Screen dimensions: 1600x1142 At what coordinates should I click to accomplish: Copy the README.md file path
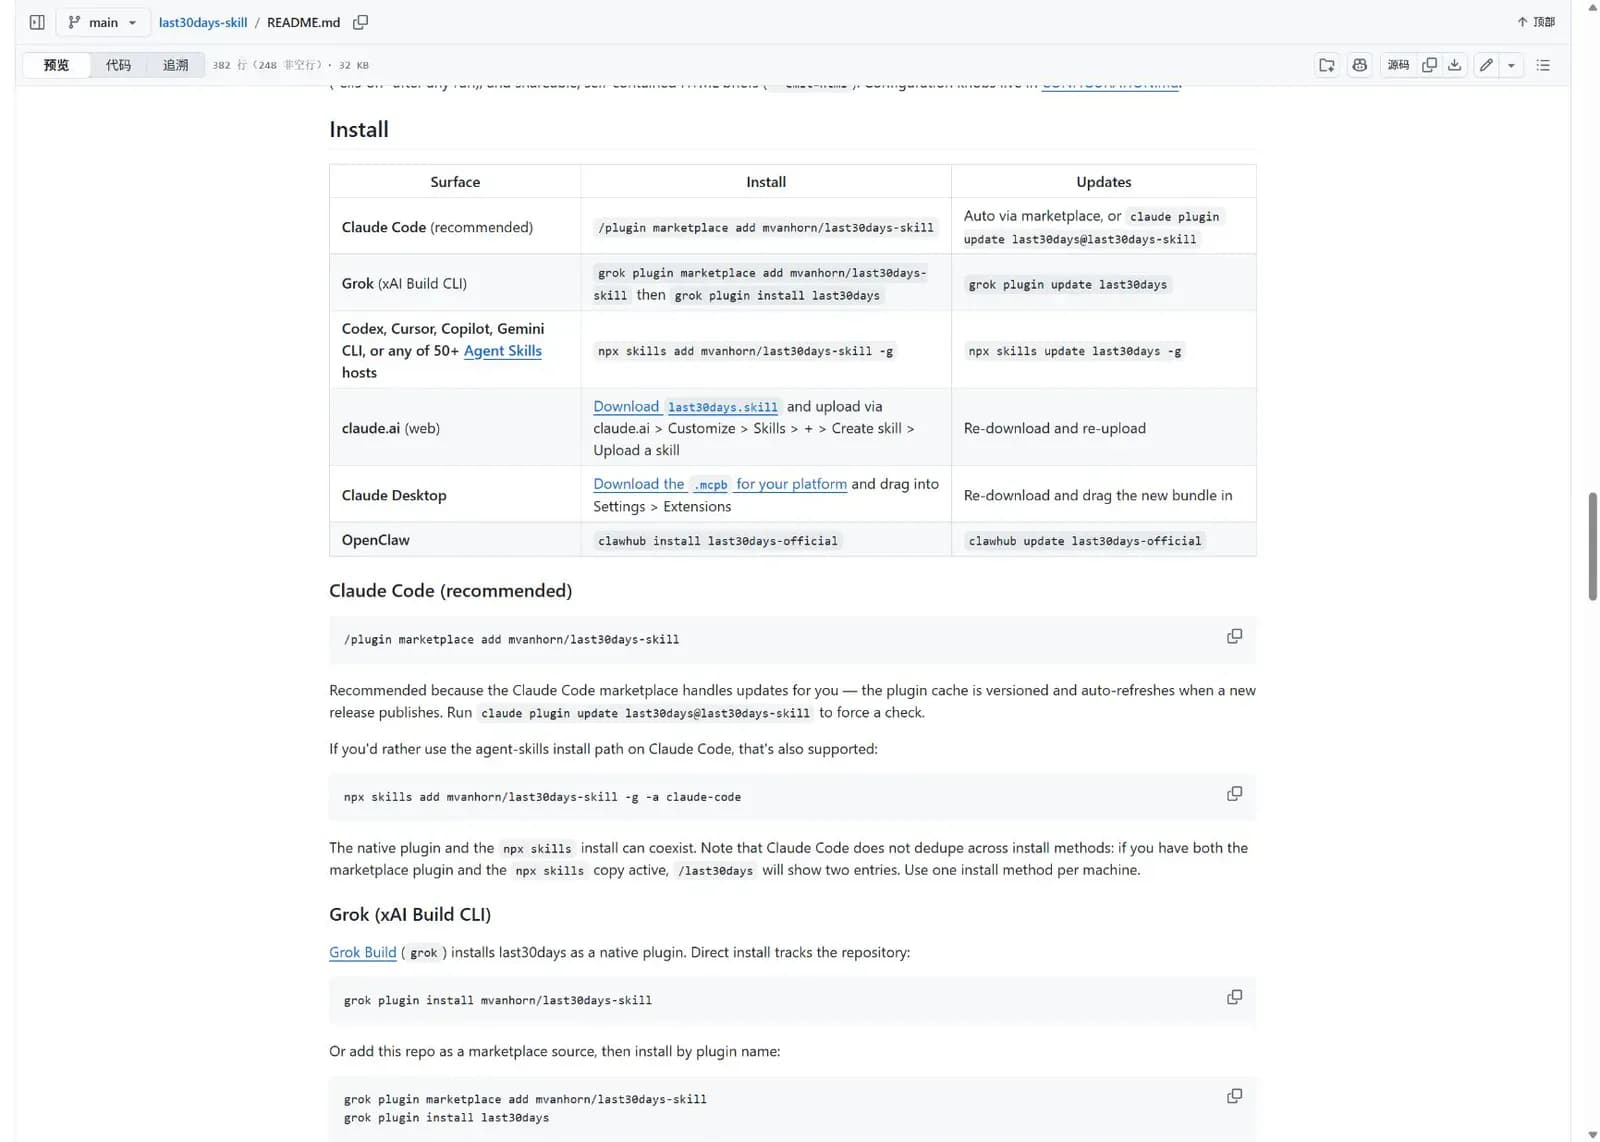tap(361, 22)
